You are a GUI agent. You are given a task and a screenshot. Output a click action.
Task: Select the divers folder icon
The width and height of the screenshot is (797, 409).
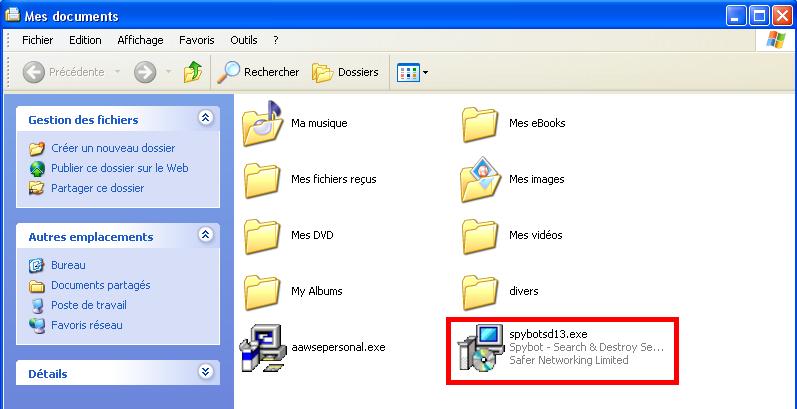481,292
